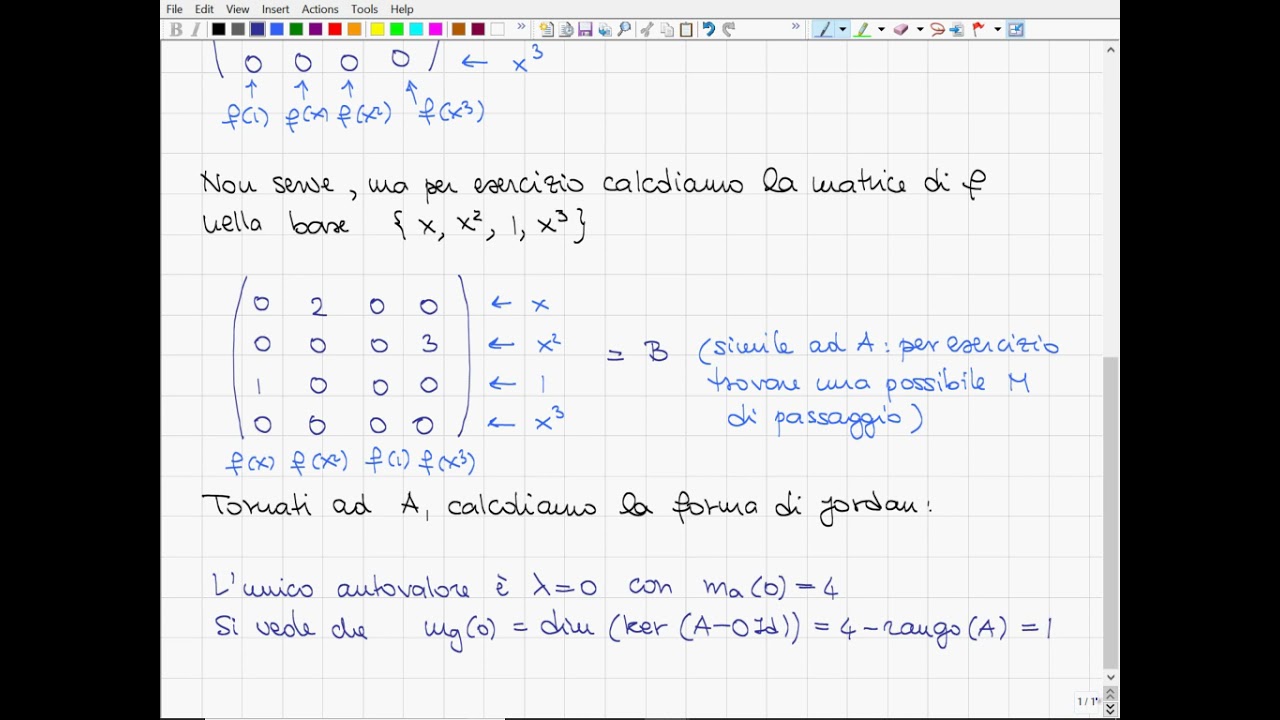Click the vertical scrollbar thumb
Viewport: 1280px width, 720px height.
tap(1111, 512)
